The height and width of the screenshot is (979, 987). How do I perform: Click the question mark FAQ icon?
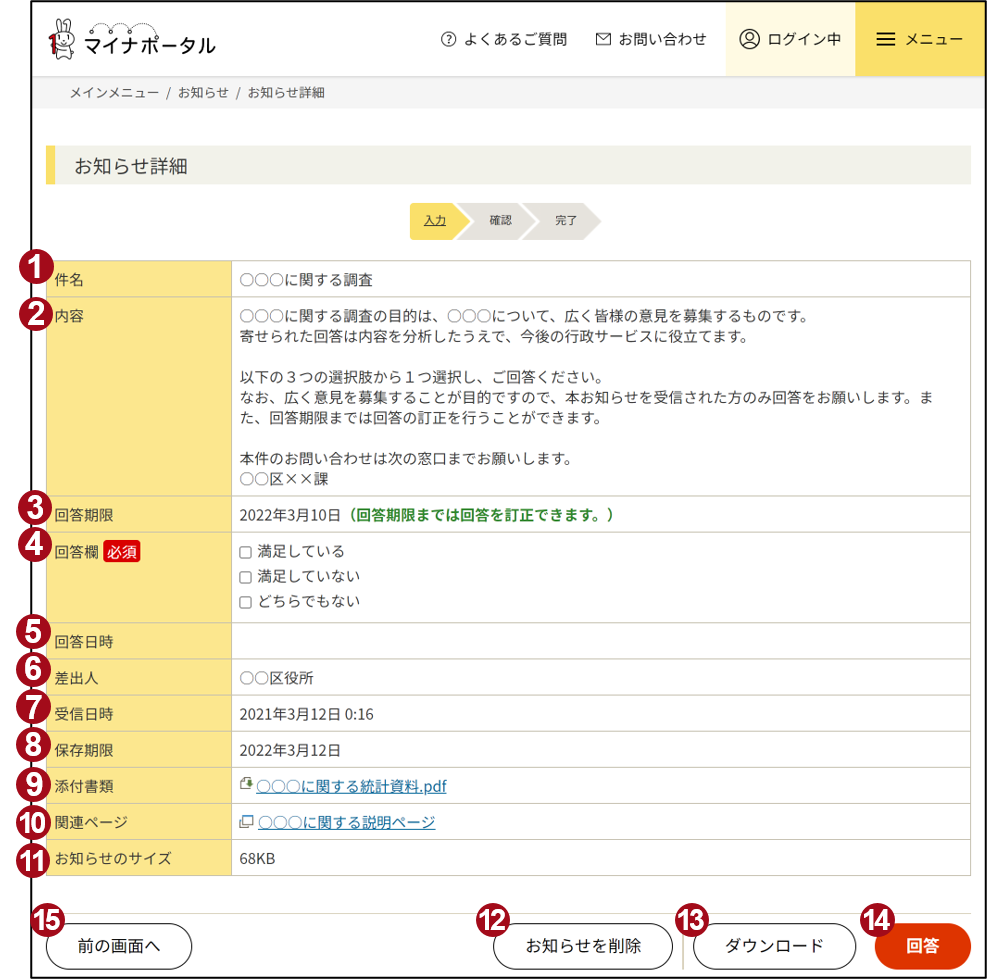(x=448, y=39)
